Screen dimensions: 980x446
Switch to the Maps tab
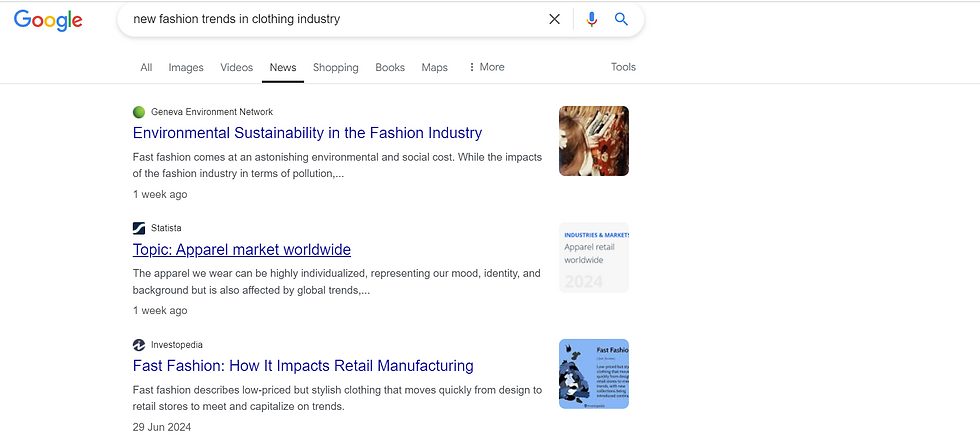tap(434, 67)
